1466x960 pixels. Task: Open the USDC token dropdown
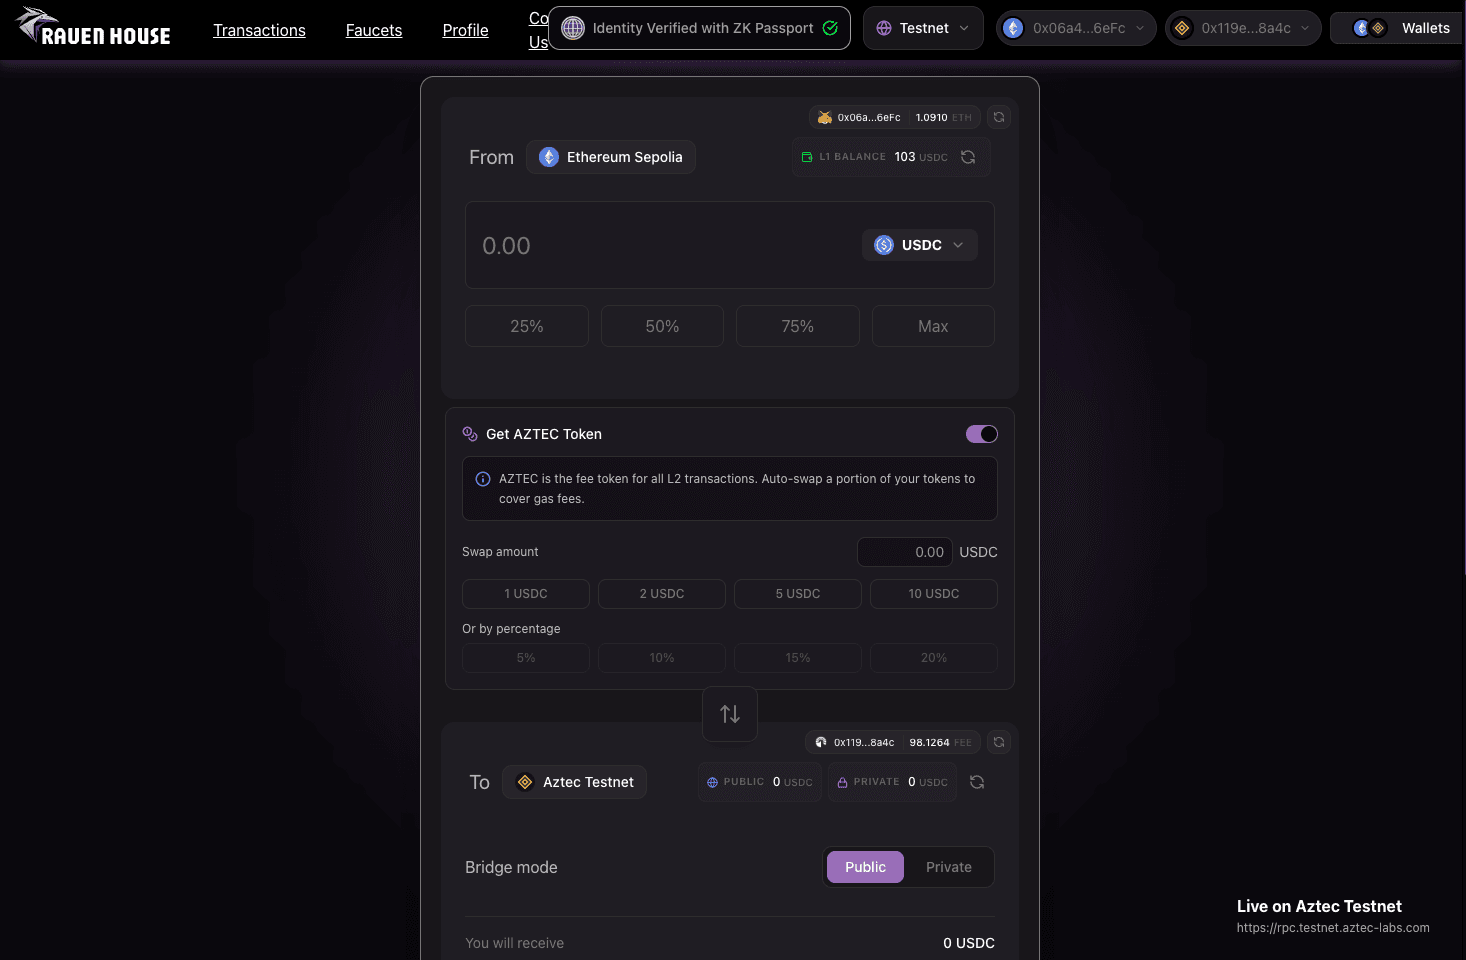[x=920, y=245]
